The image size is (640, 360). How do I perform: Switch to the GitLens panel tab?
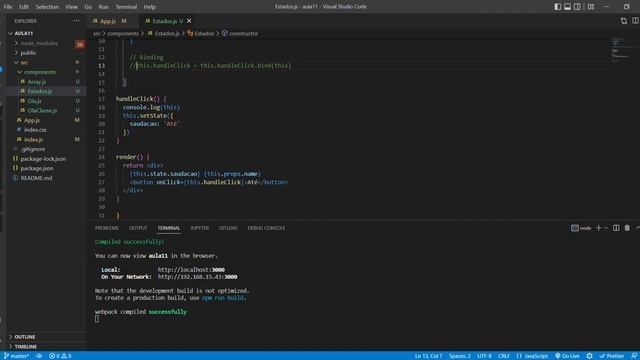[x=228, y=228]
